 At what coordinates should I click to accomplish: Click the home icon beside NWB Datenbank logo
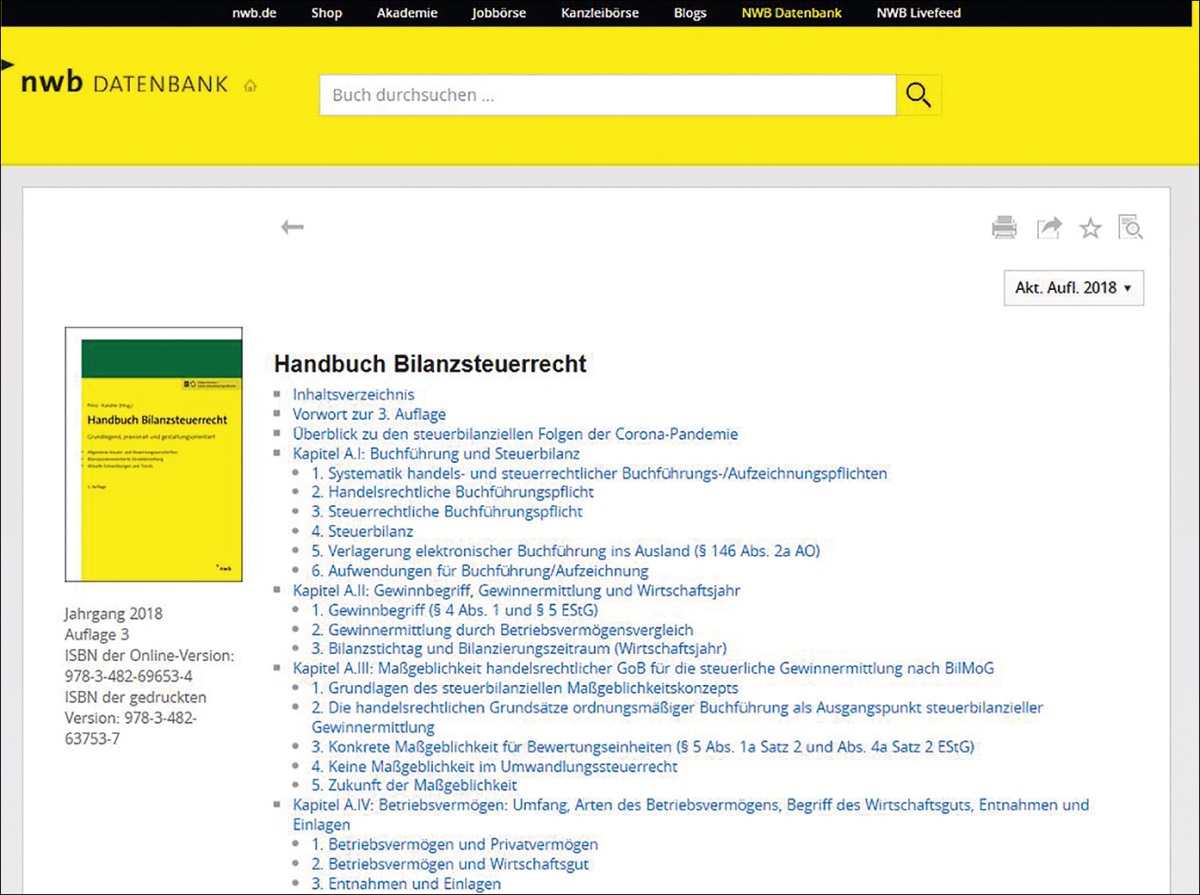tap(250, 86)
